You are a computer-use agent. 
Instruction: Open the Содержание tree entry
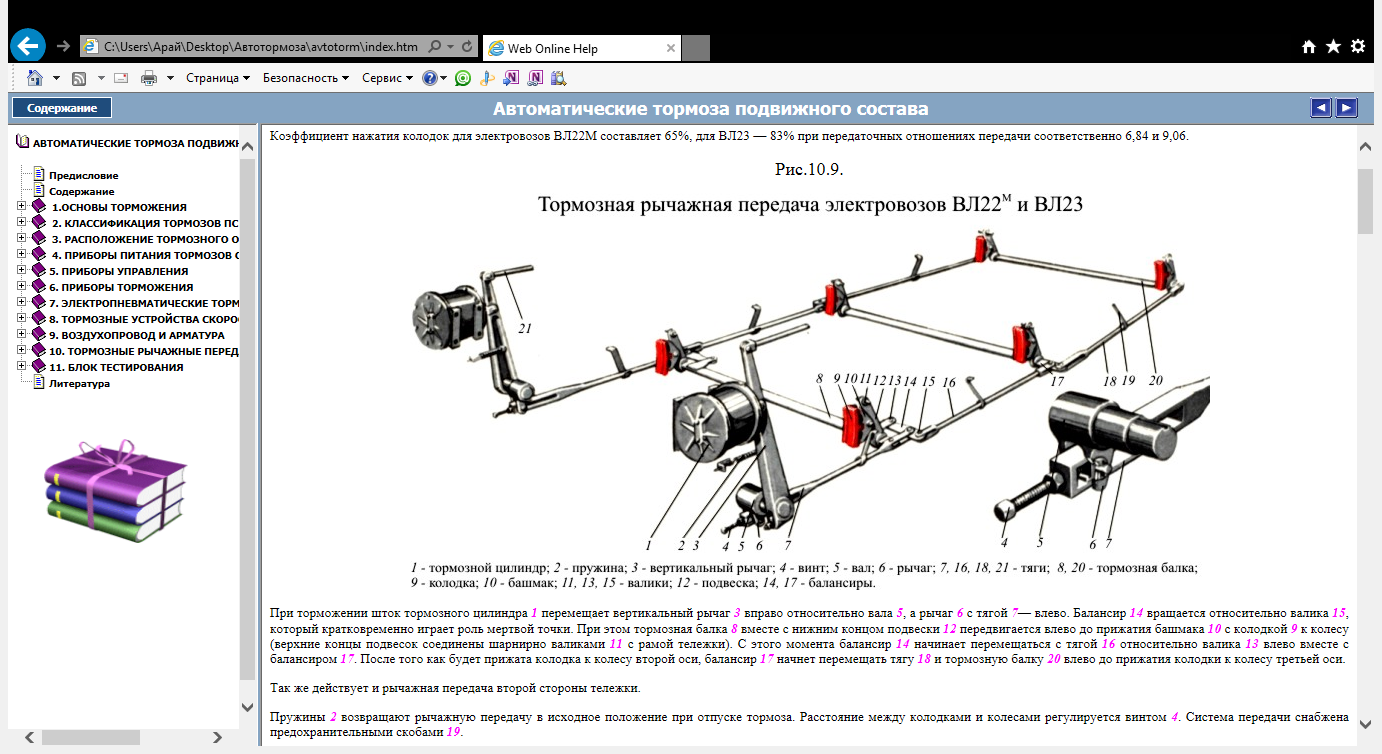(82, 191)
